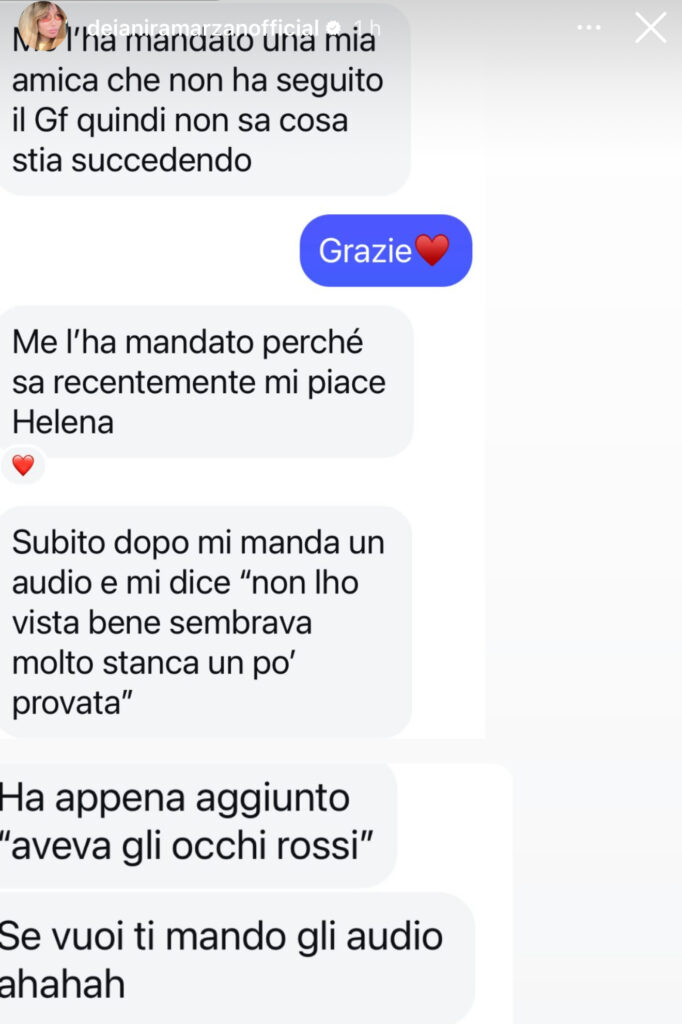Click the 'Se vuoi ti mando gli audio' message
Viewport: 682px width, 1024px height.
pyautogui.click(x=236, y=958)
